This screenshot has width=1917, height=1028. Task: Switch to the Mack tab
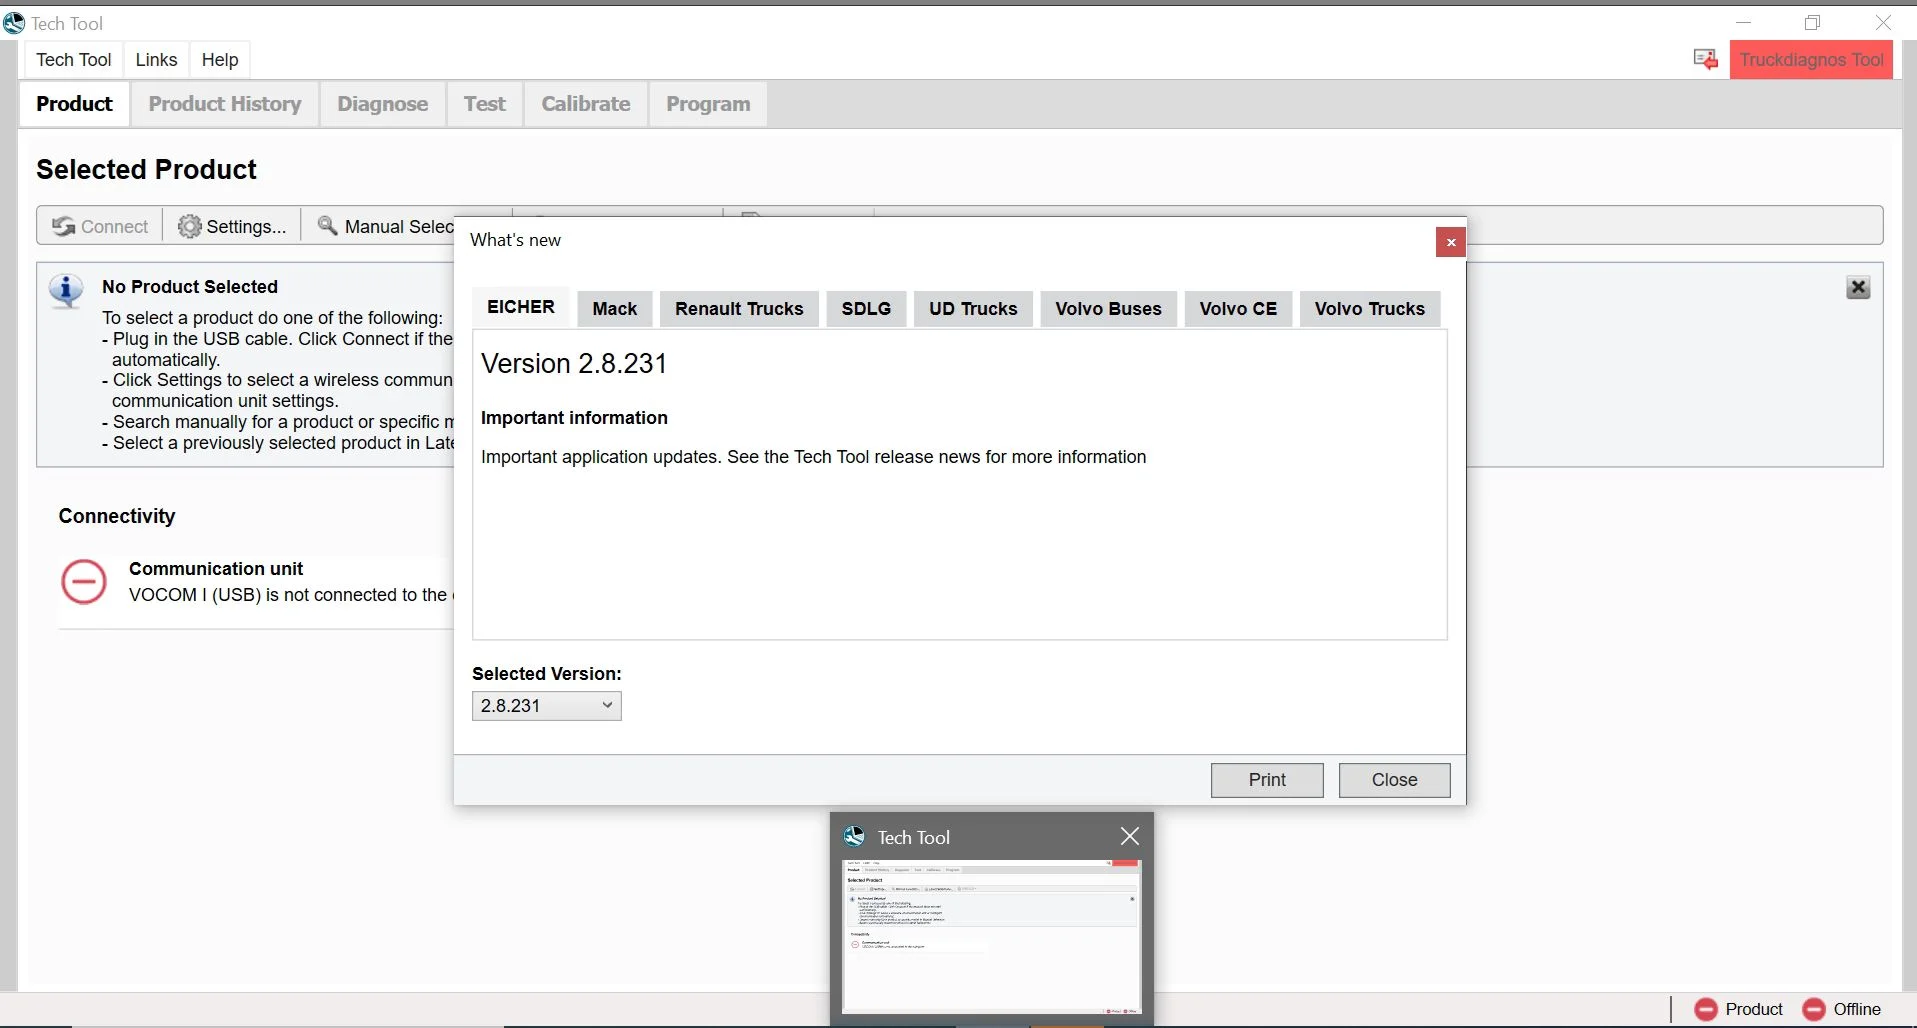(614, 309)
